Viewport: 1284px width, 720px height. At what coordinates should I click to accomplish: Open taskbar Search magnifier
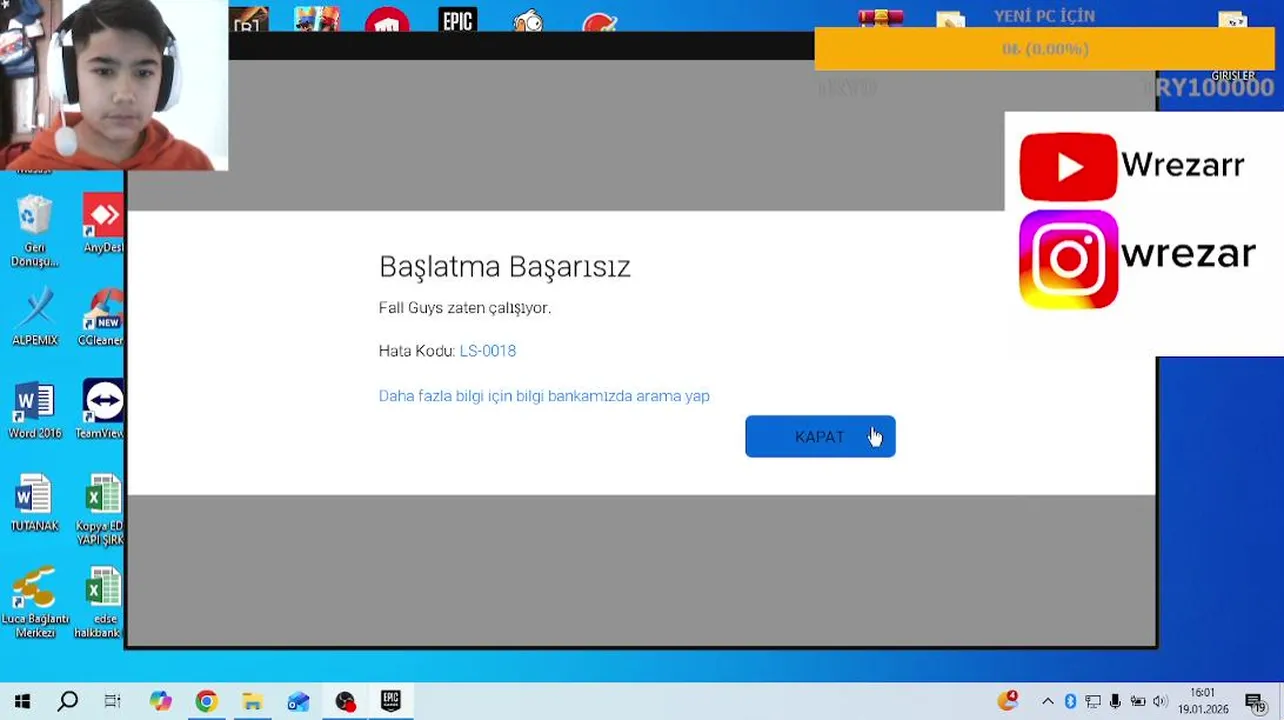tap(67, 701)
